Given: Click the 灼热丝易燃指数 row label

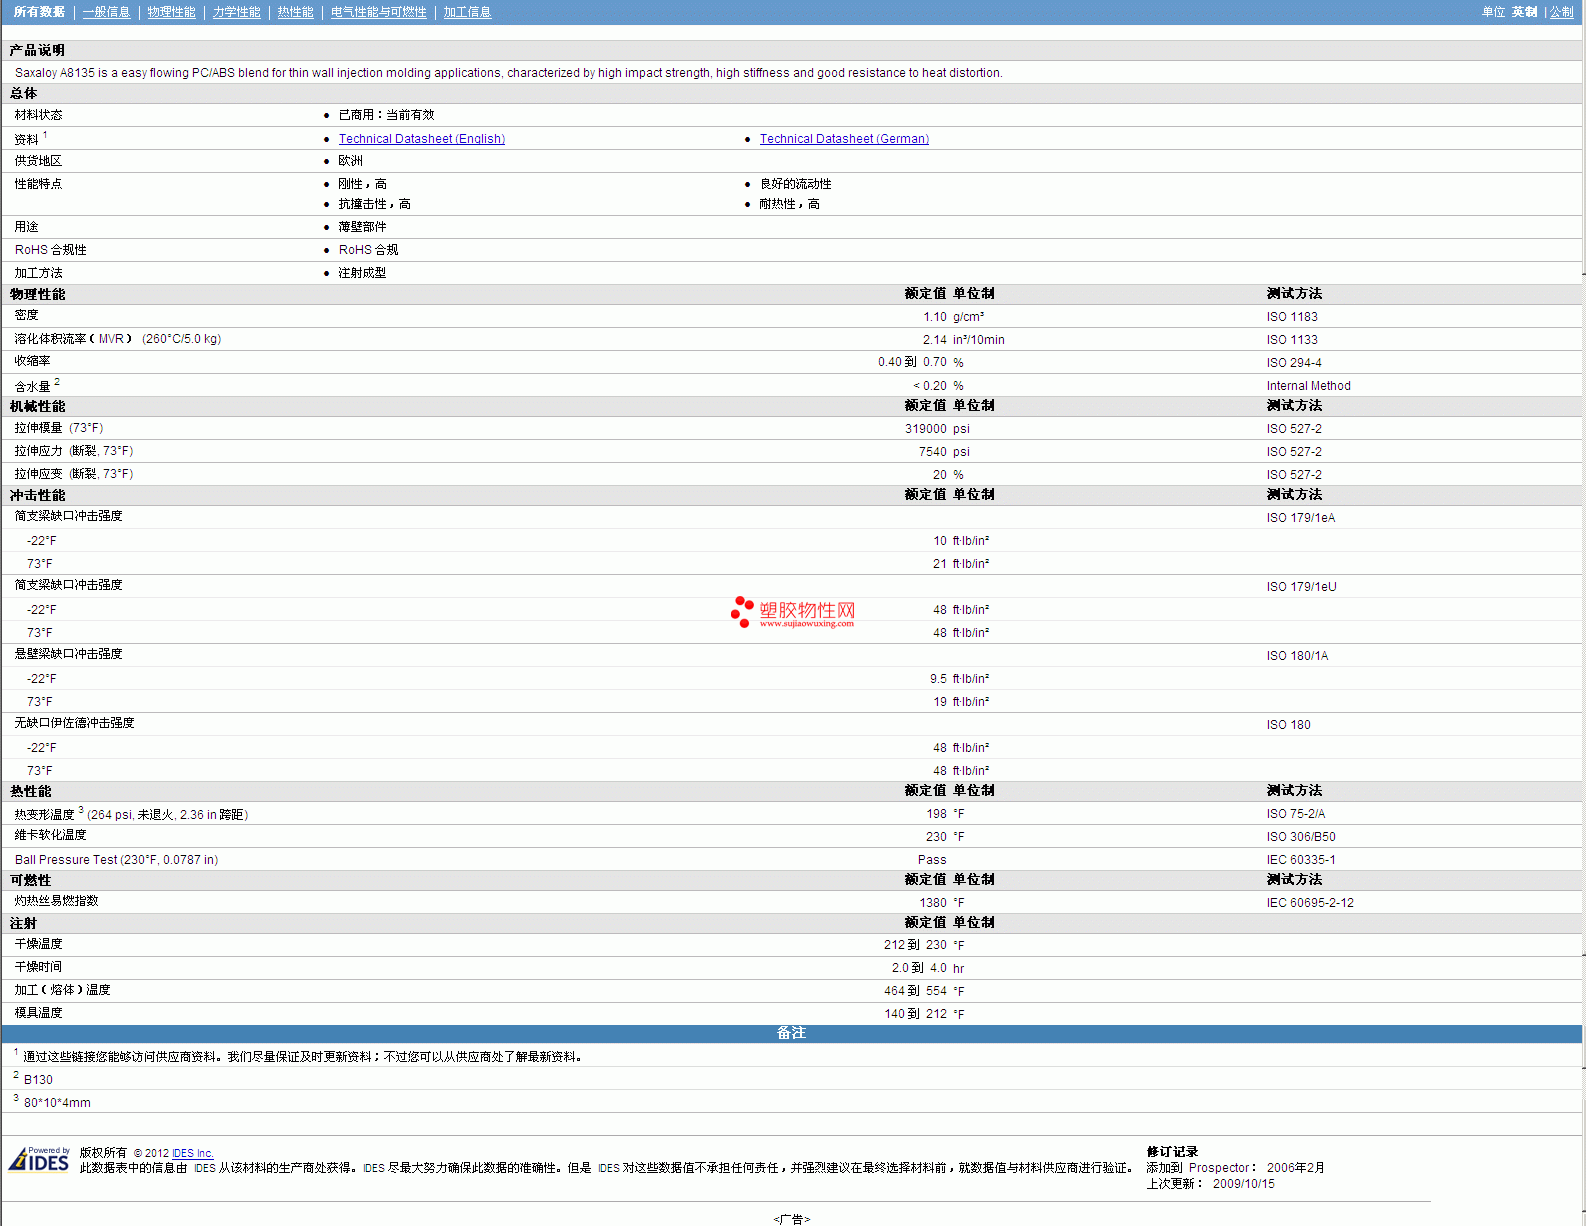Looking at the screenshot, I should click(56, 901).
